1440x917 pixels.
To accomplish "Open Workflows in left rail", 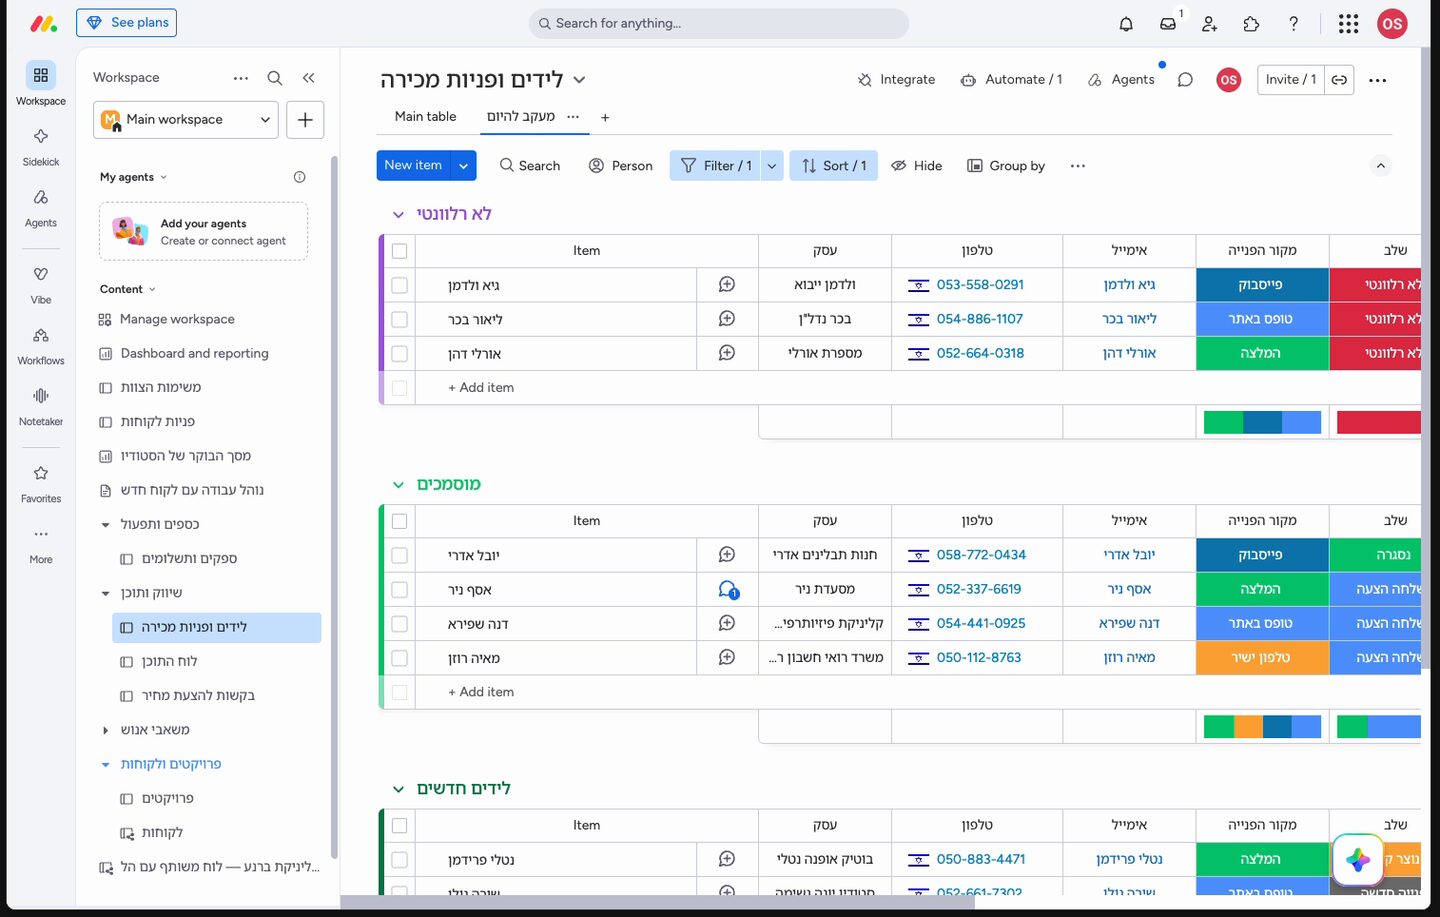I will (41, 345).
